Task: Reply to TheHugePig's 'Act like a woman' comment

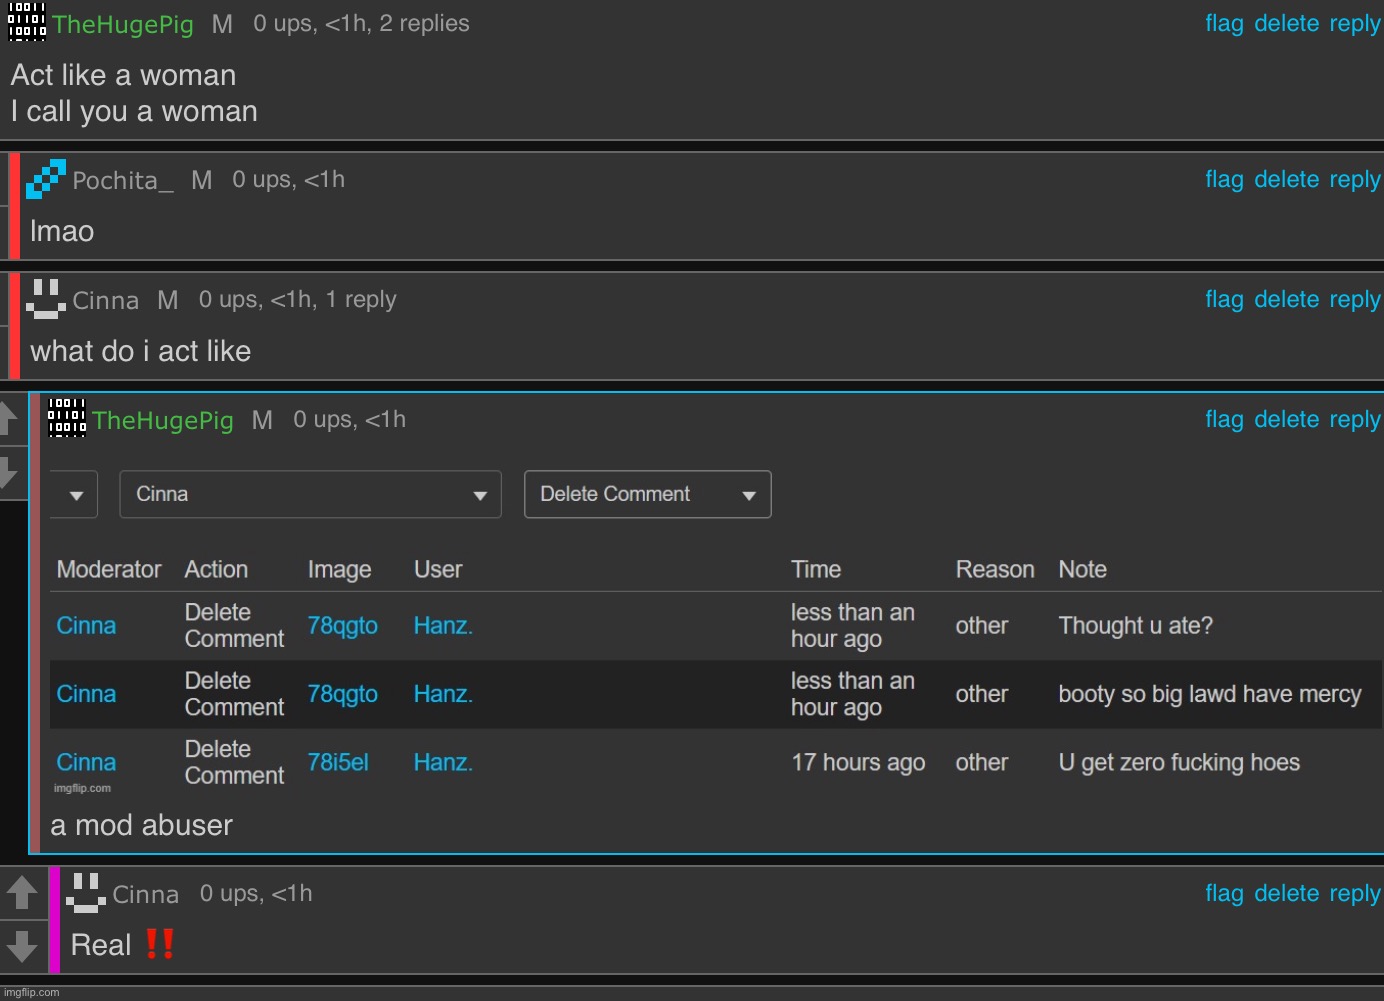Action: (1355, 23)
